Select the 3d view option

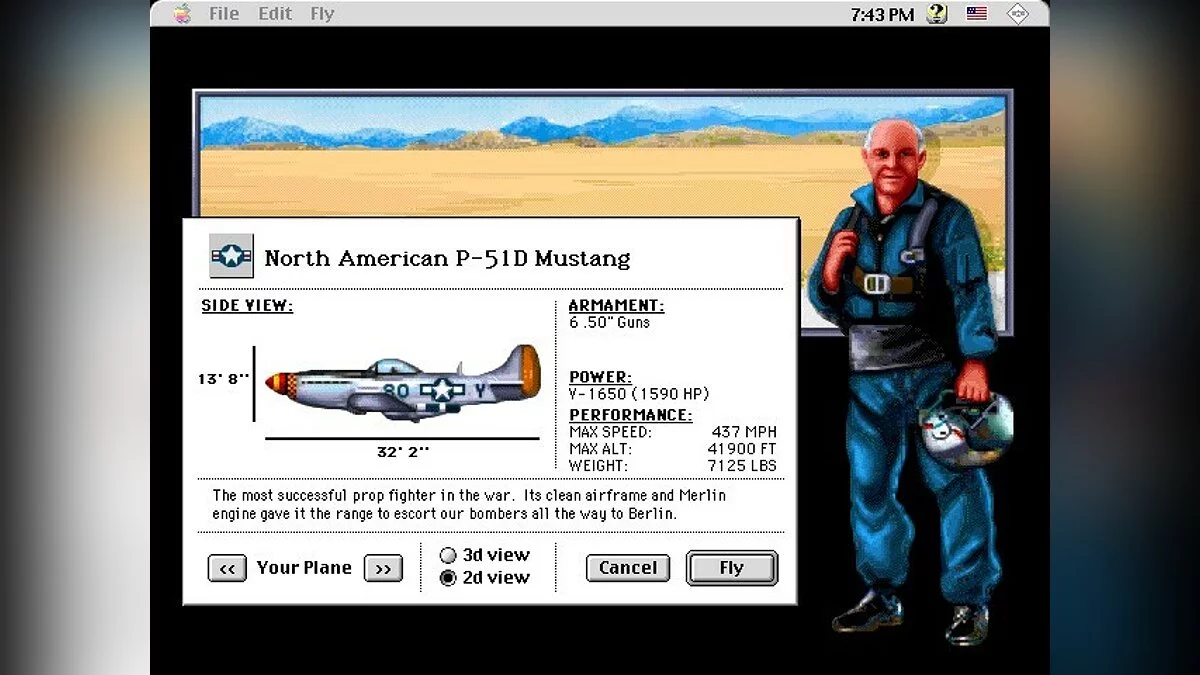(449, 554)
